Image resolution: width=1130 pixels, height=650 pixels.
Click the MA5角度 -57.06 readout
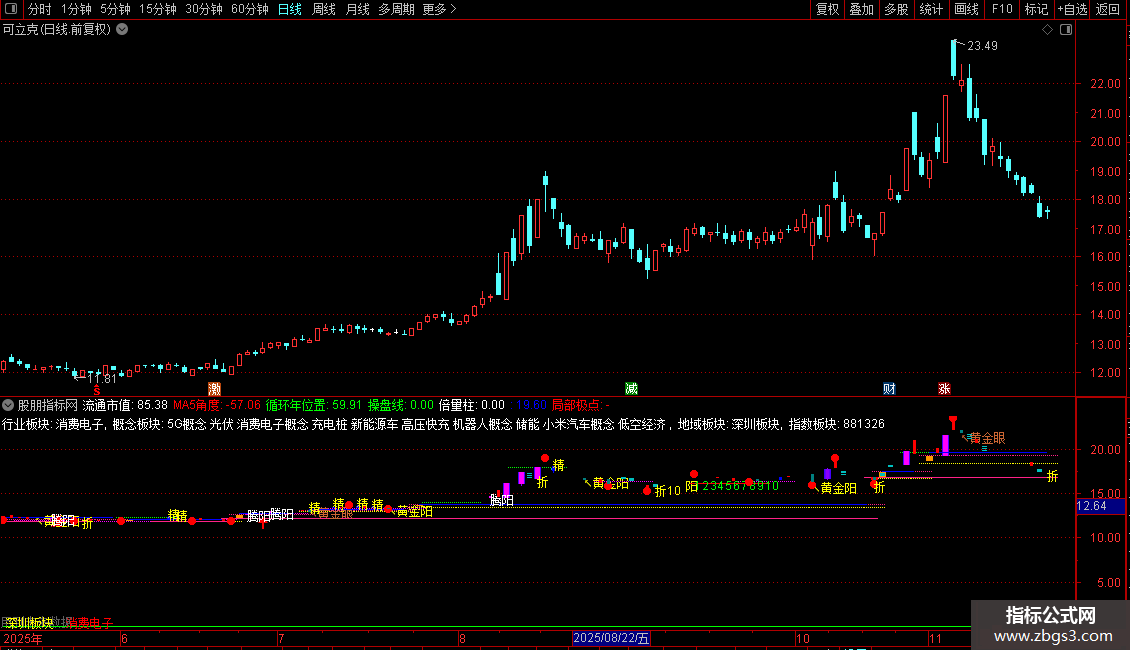[217, 405]
